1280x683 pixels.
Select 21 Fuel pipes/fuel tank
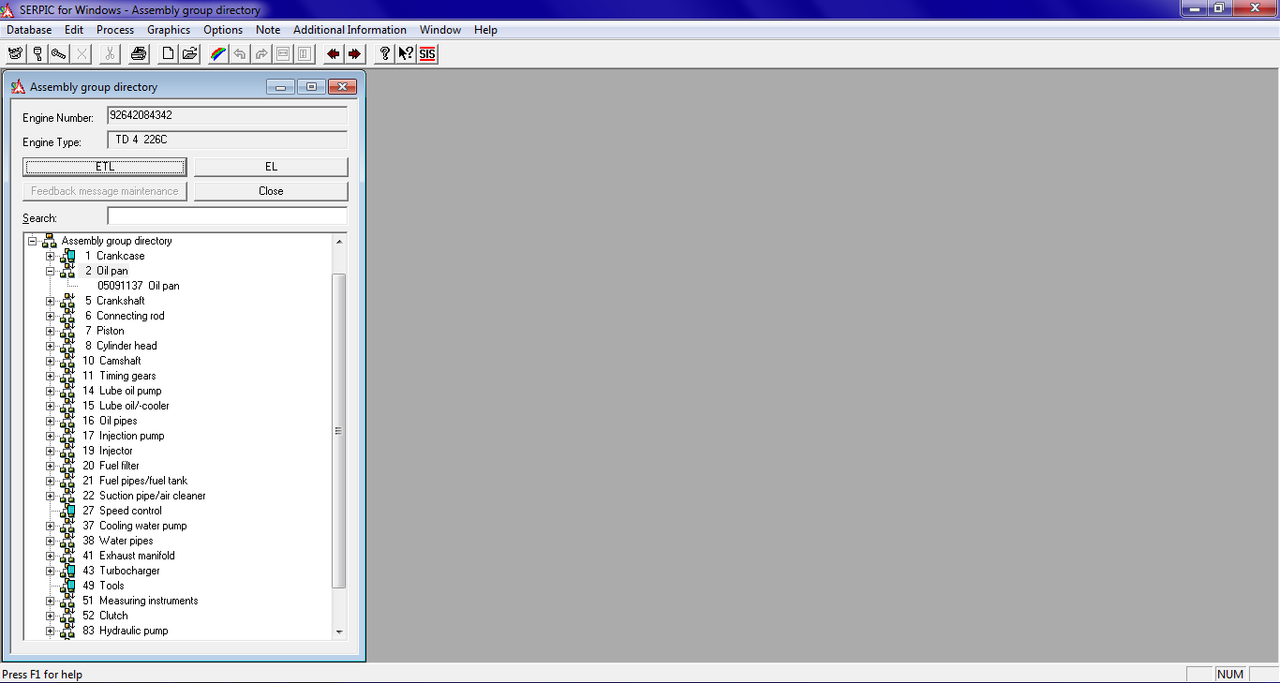coord(135,481)
